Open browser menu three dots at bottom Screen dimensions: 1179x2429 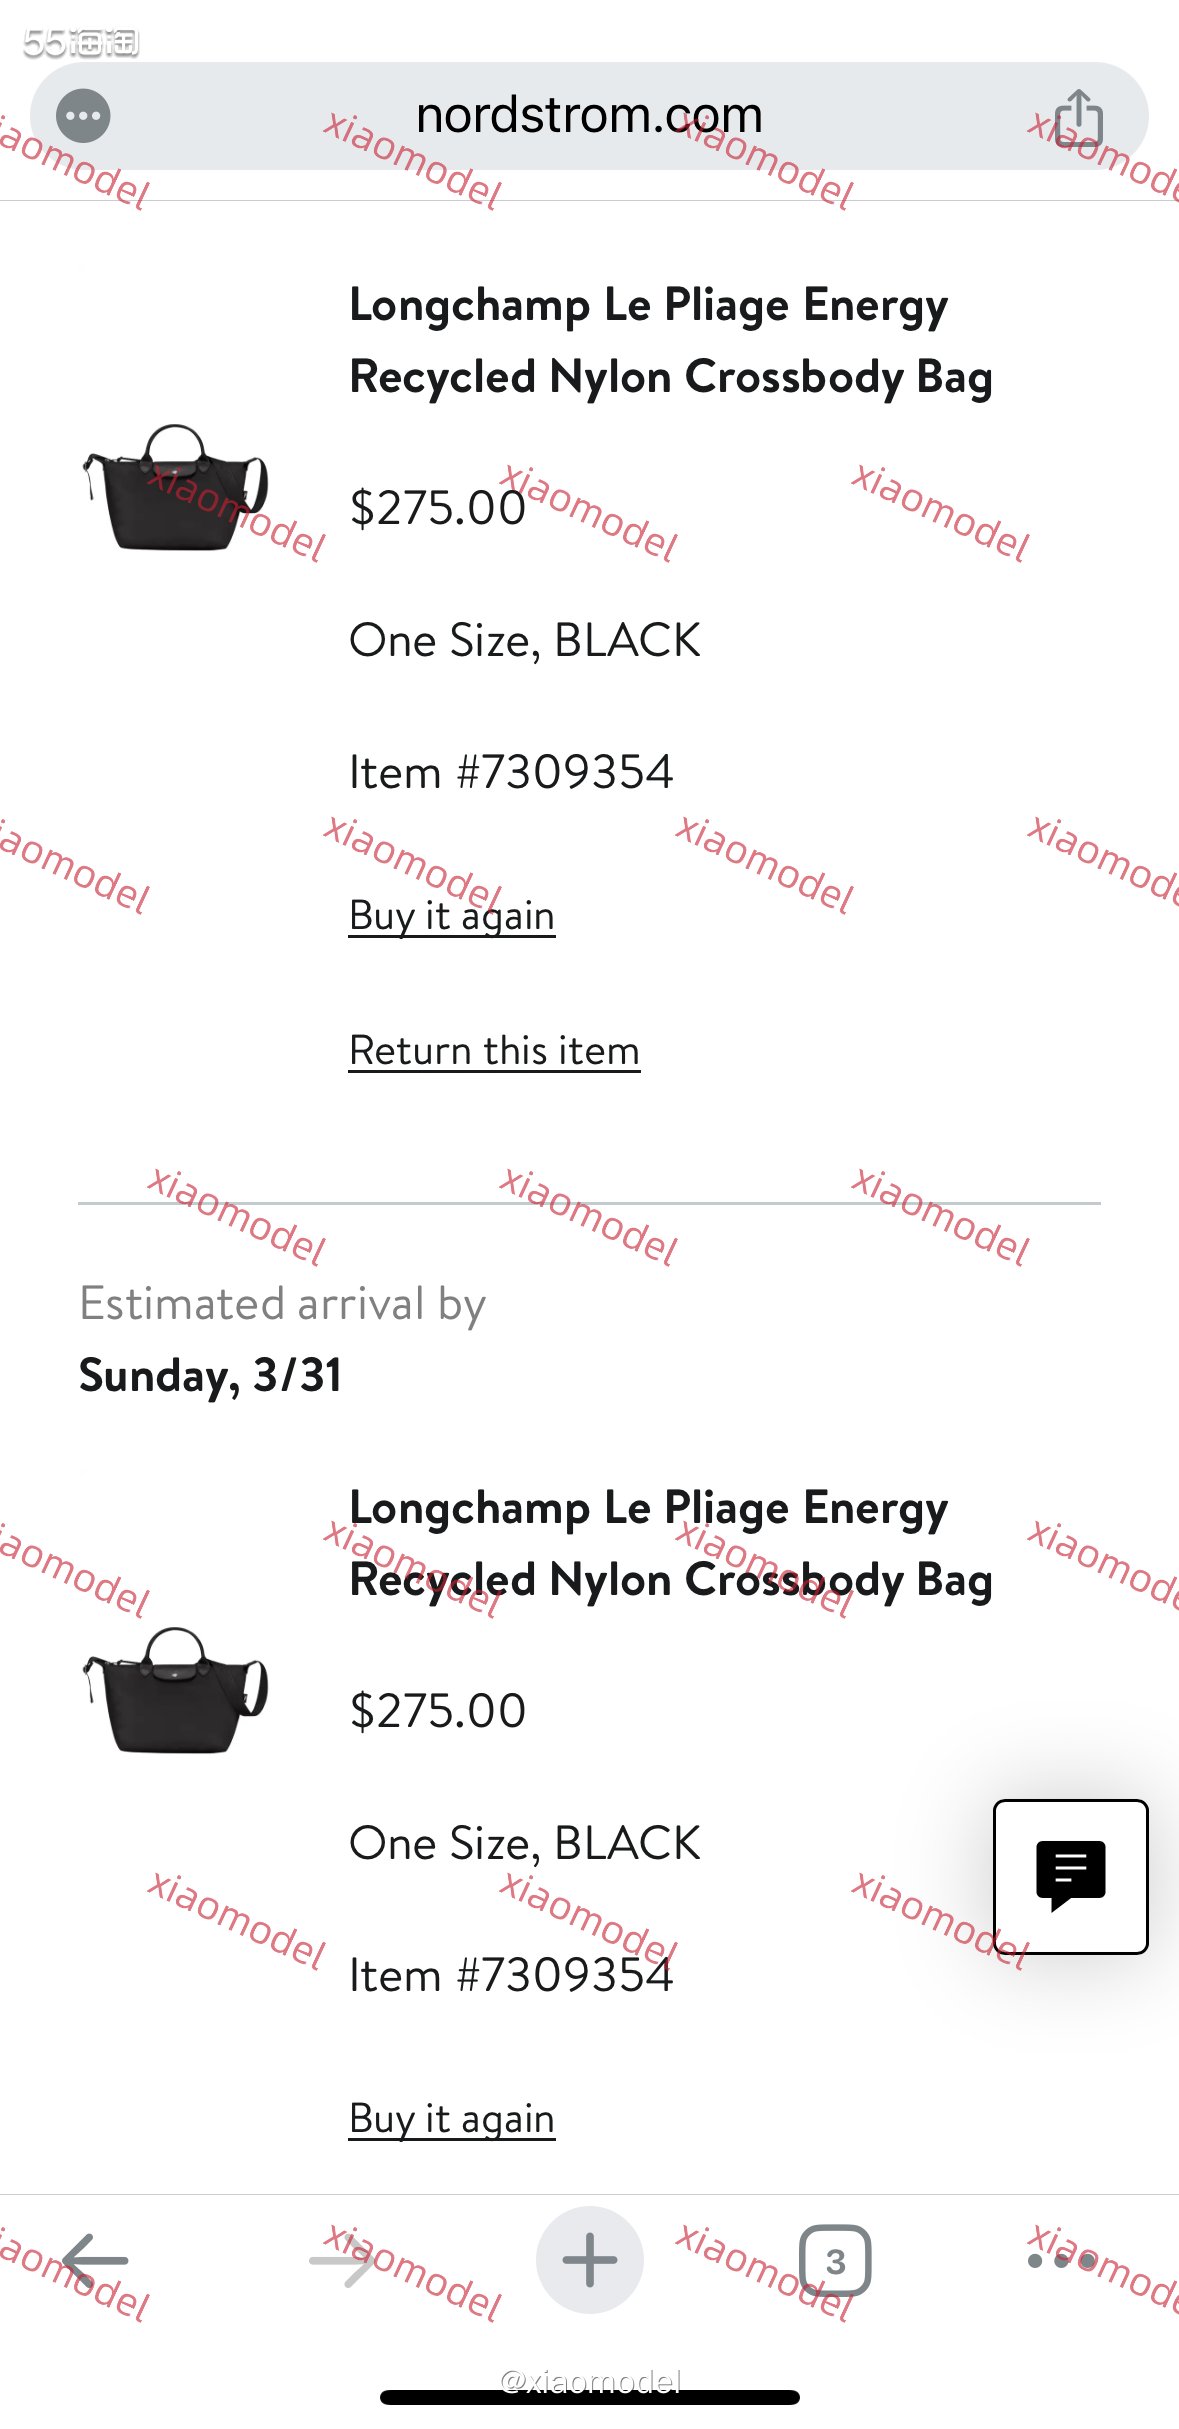pos(1062,2261)
